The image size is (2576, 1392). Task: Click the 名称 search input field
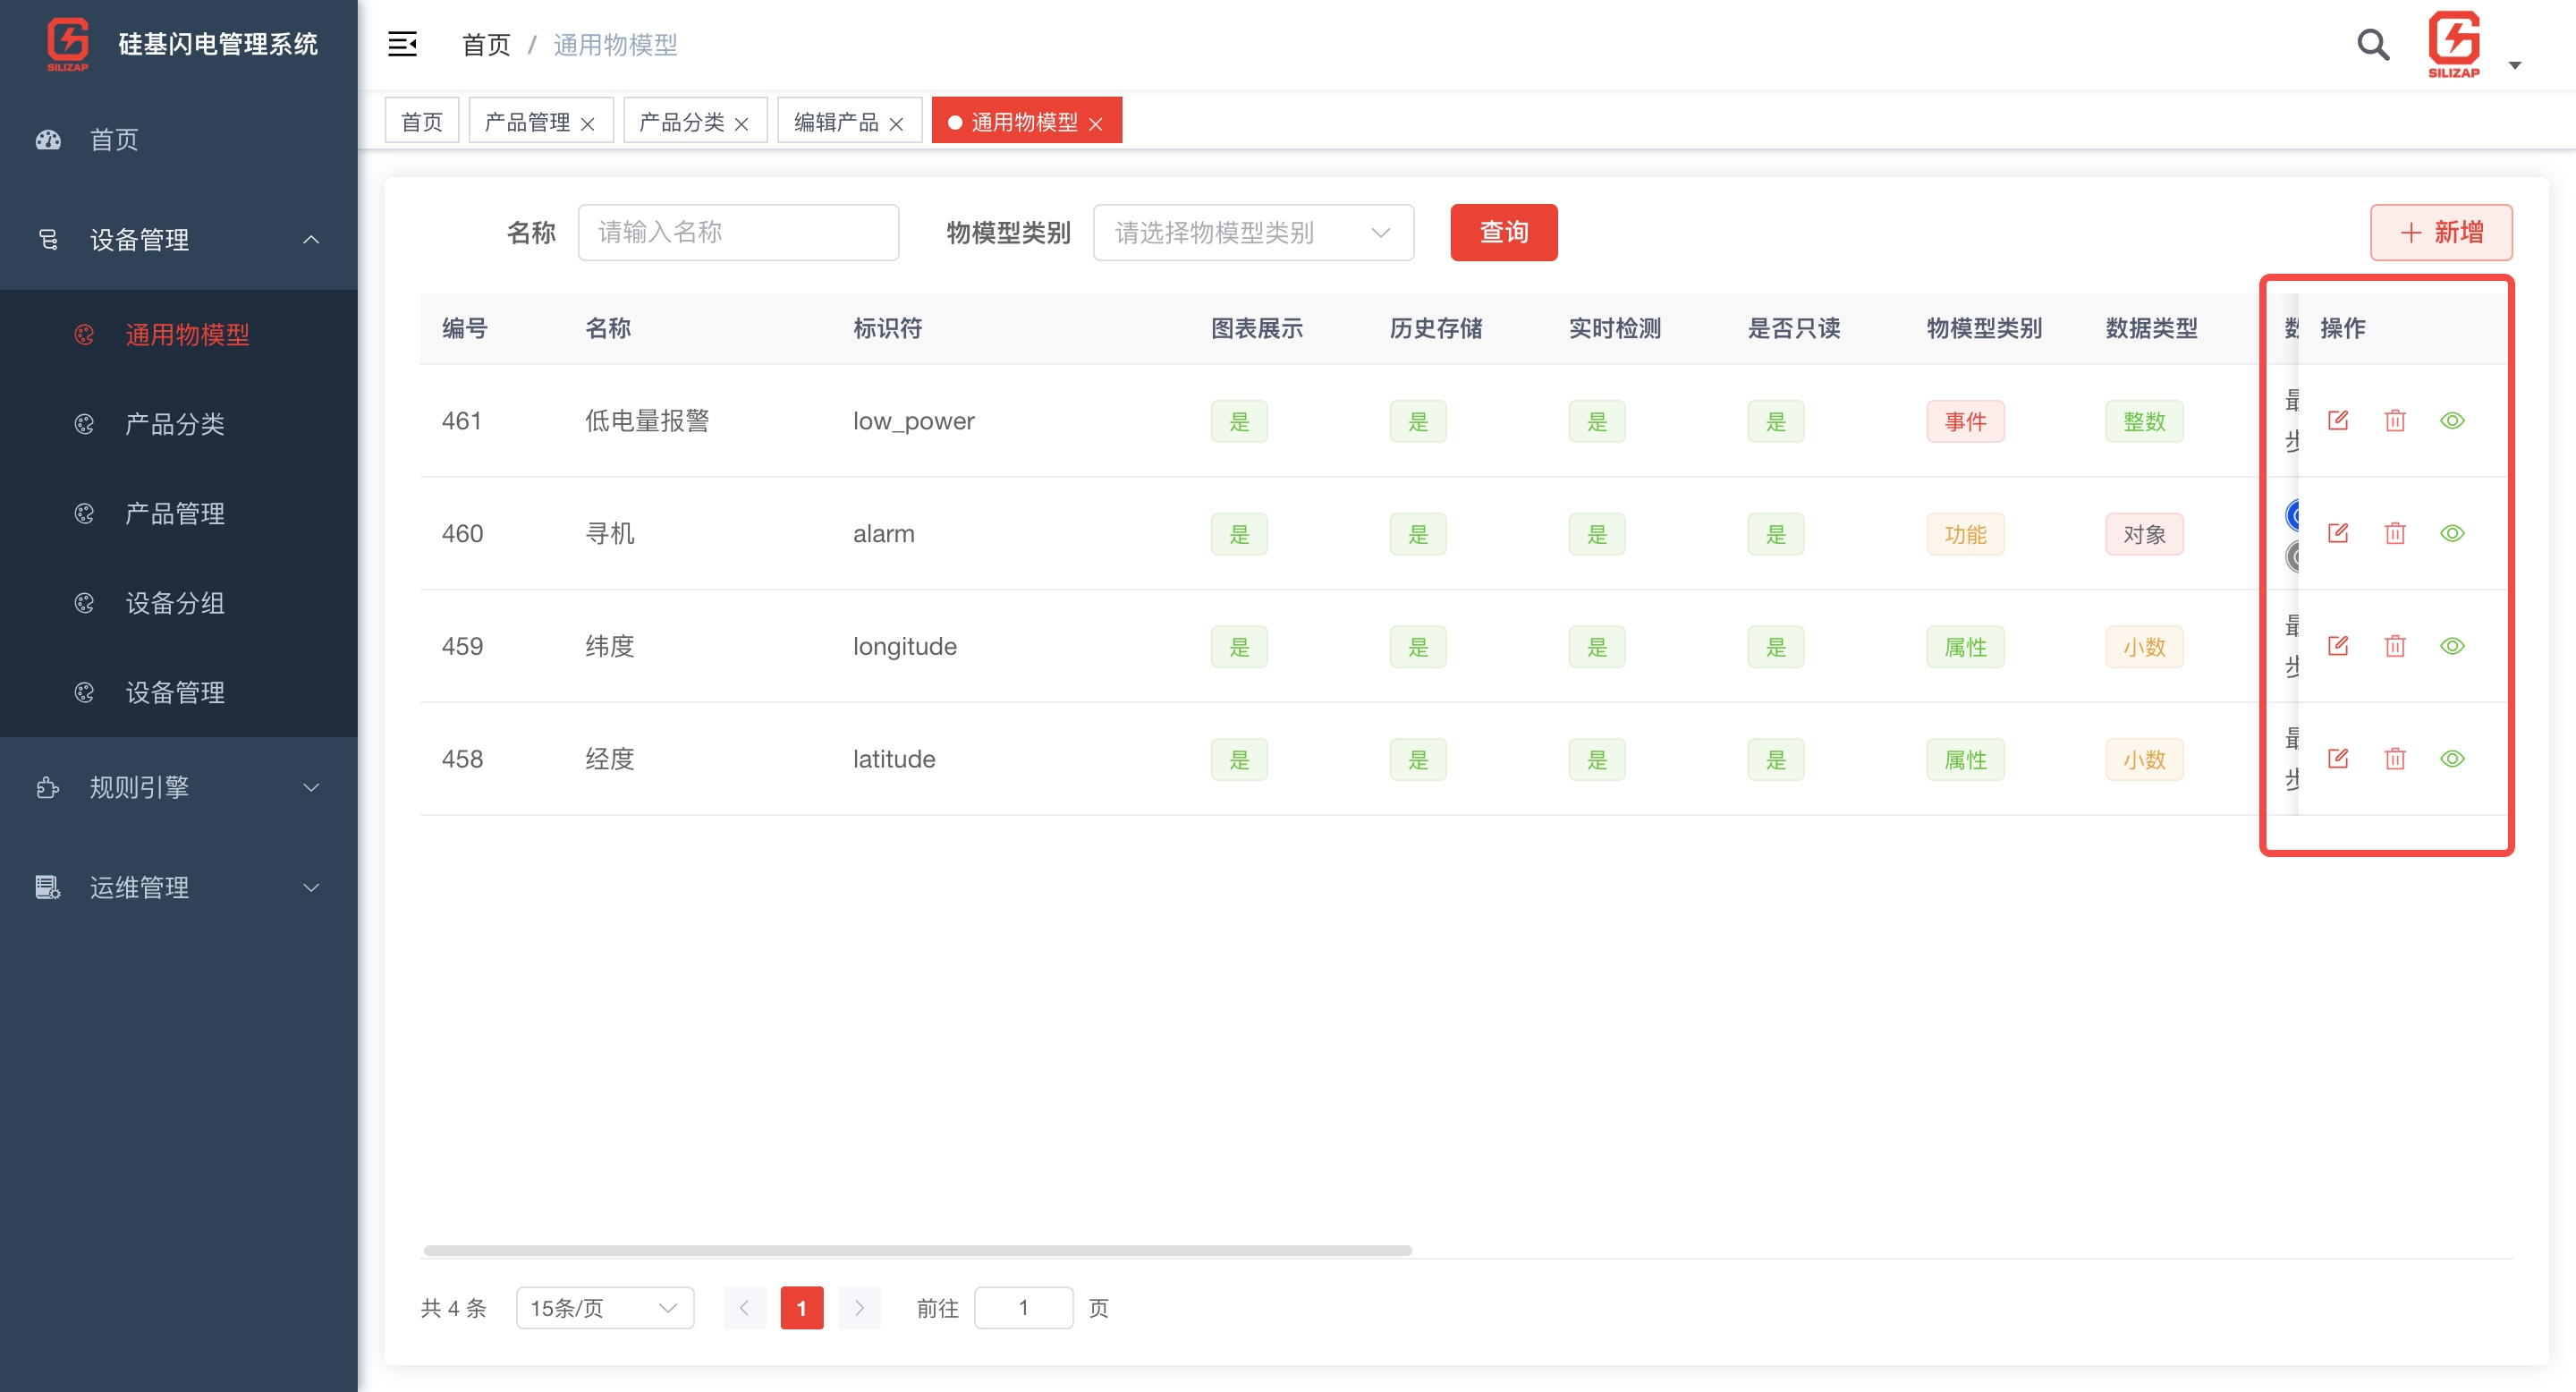tap(738, 233)
